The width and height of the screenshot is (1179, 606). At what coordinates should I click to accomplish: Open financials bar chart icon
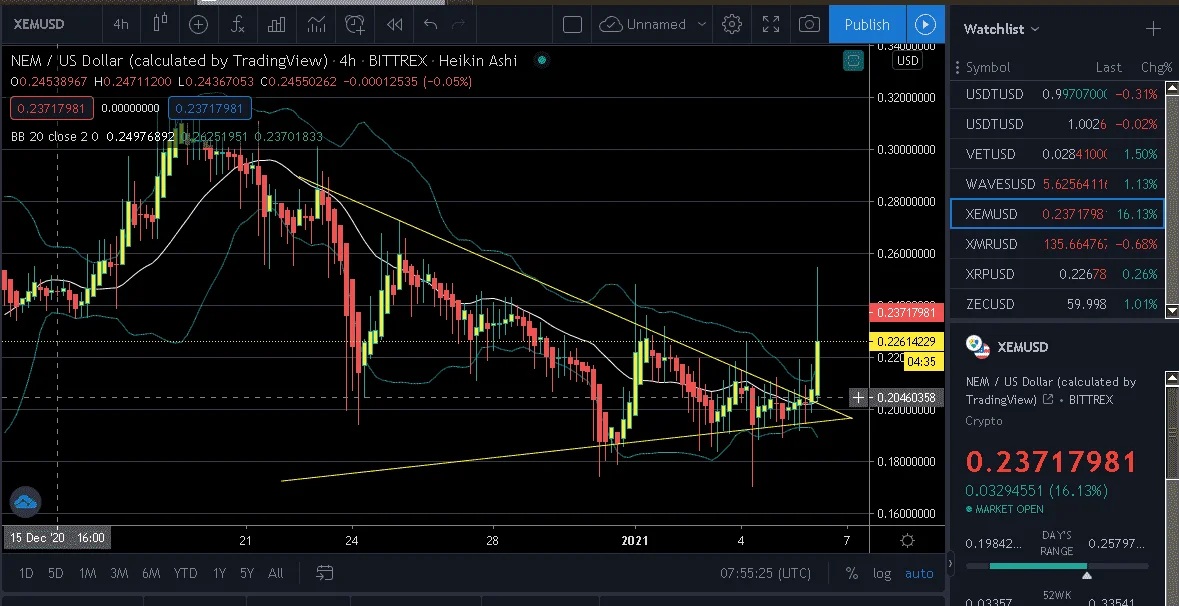click(277, 24)
